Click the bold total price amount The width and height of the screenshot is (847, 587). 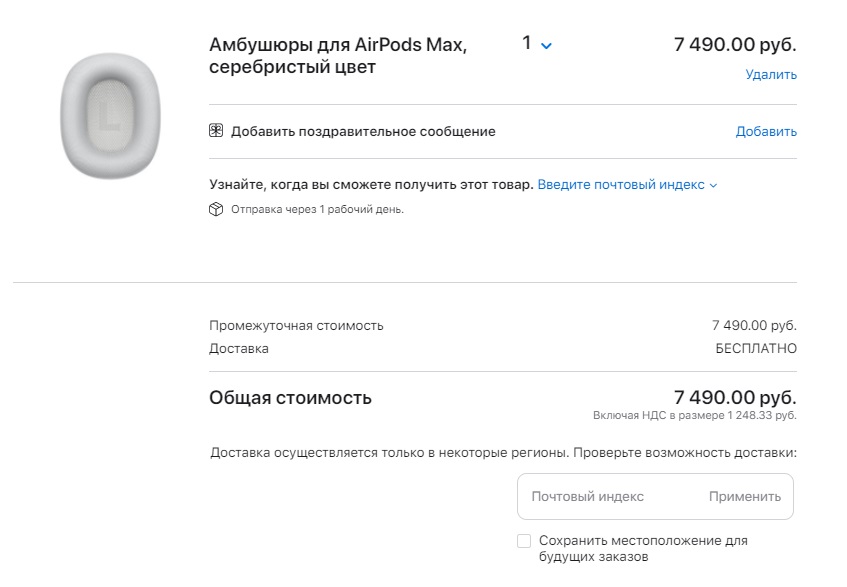735,397
